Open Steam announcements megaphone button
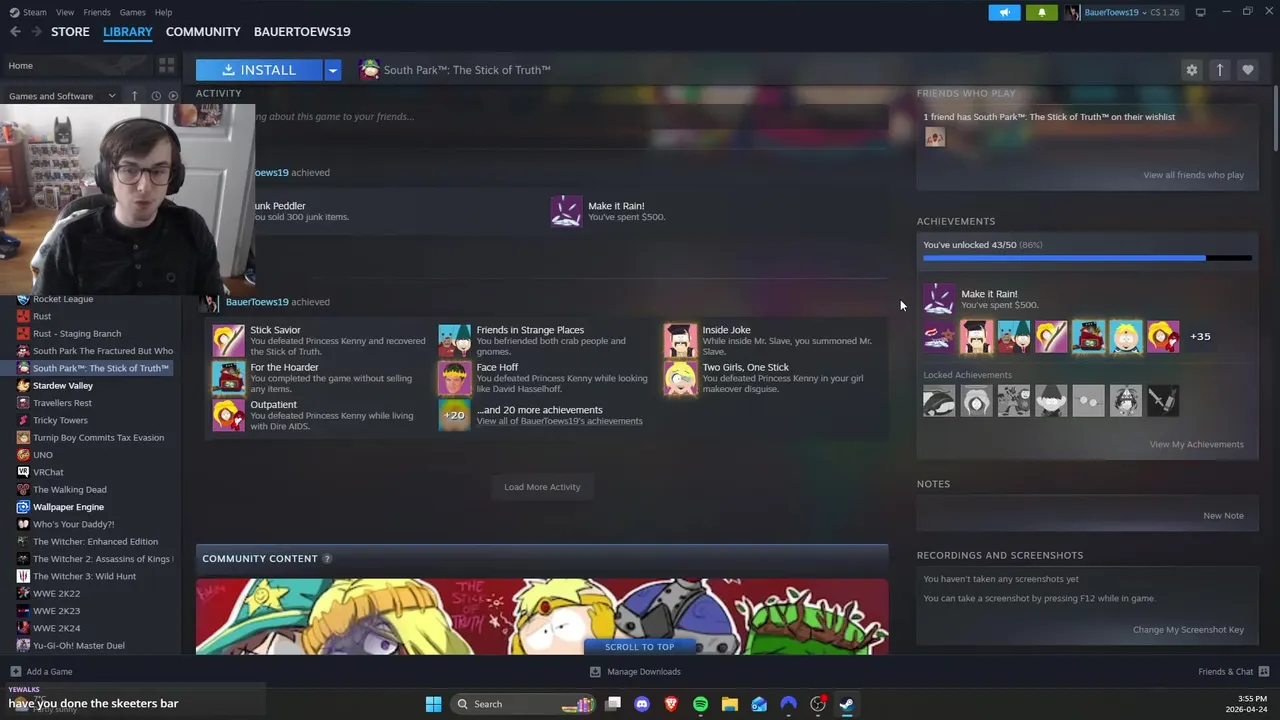1280x720 pixels. (1004, 12)
